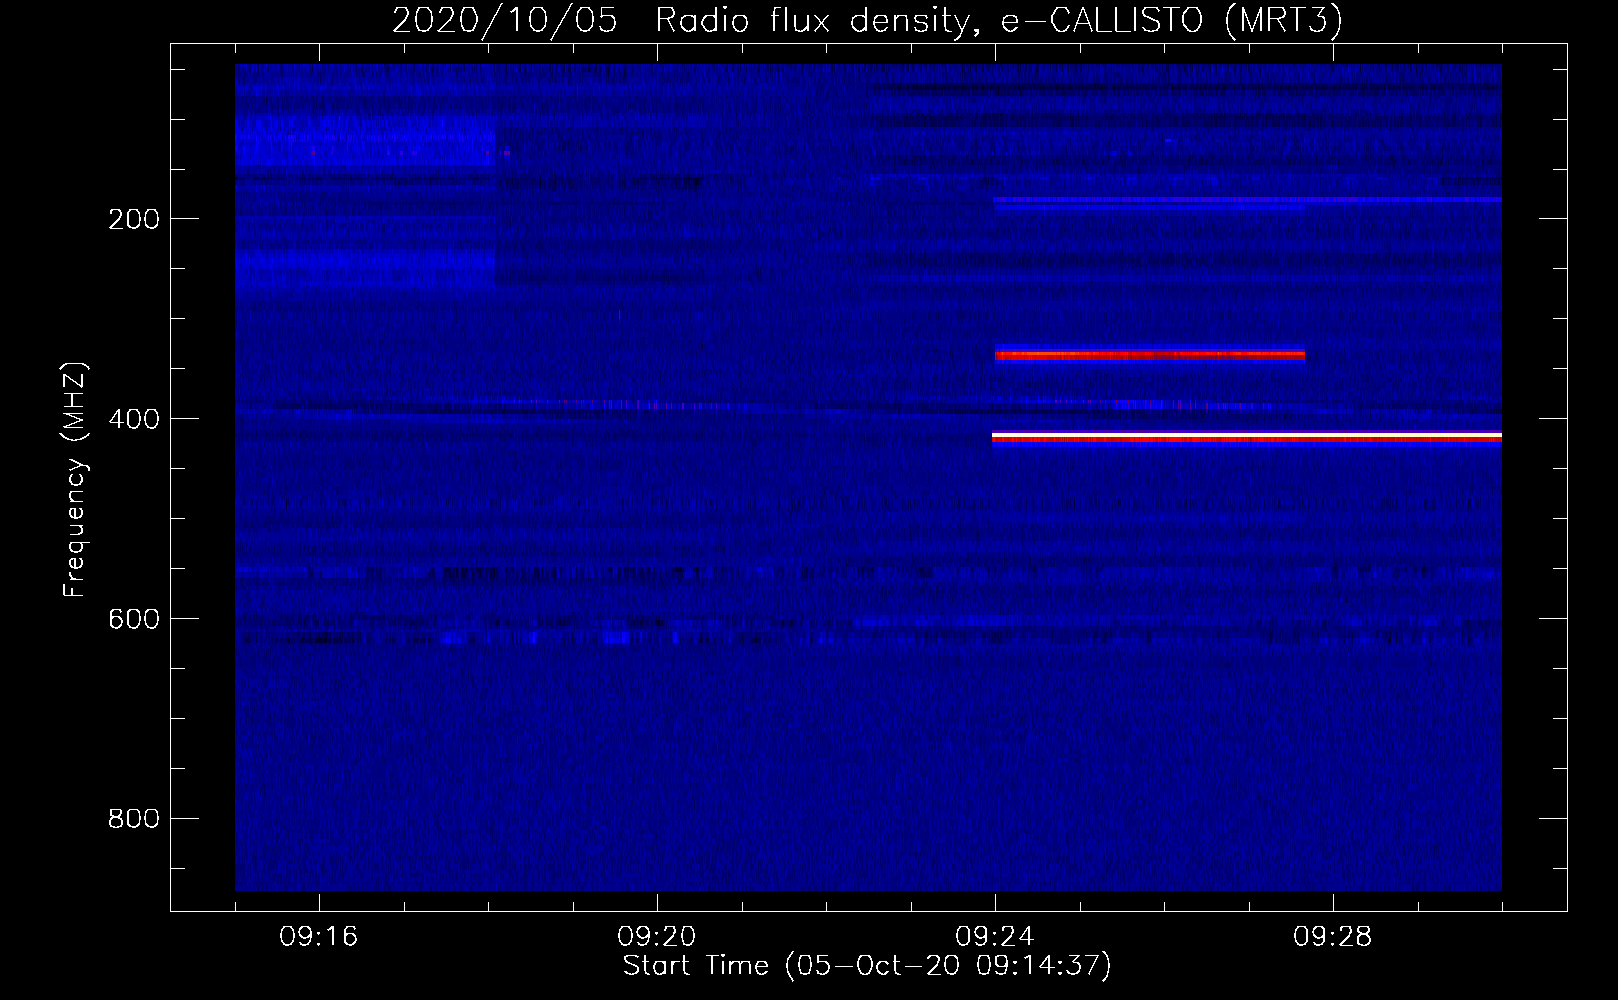
Task: Click the thin purple band just below 200 MHz
Action: pyautogui.click(x=1247, y=200)
